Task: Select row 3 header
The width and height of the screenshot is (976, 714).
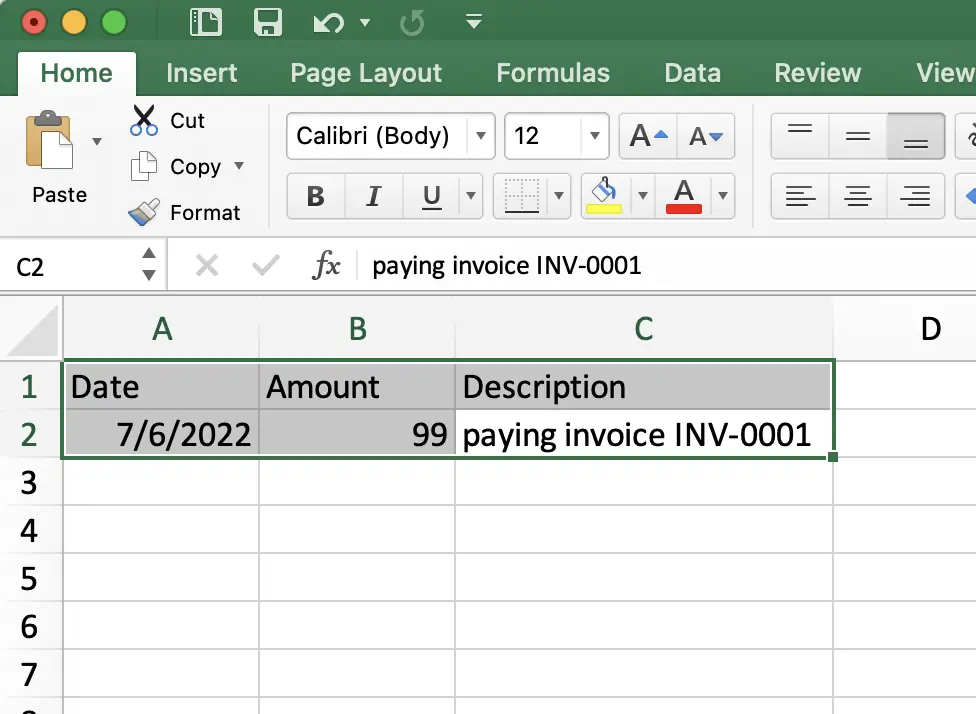Action: click(x=29, y=482)
